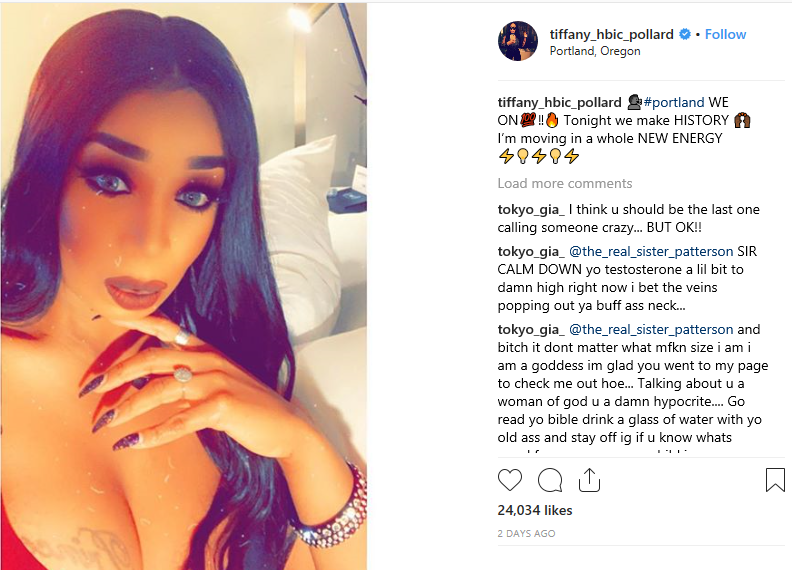Share the post using the share icon
This screenshot has width=792, height=570.
tap(589, 480)
